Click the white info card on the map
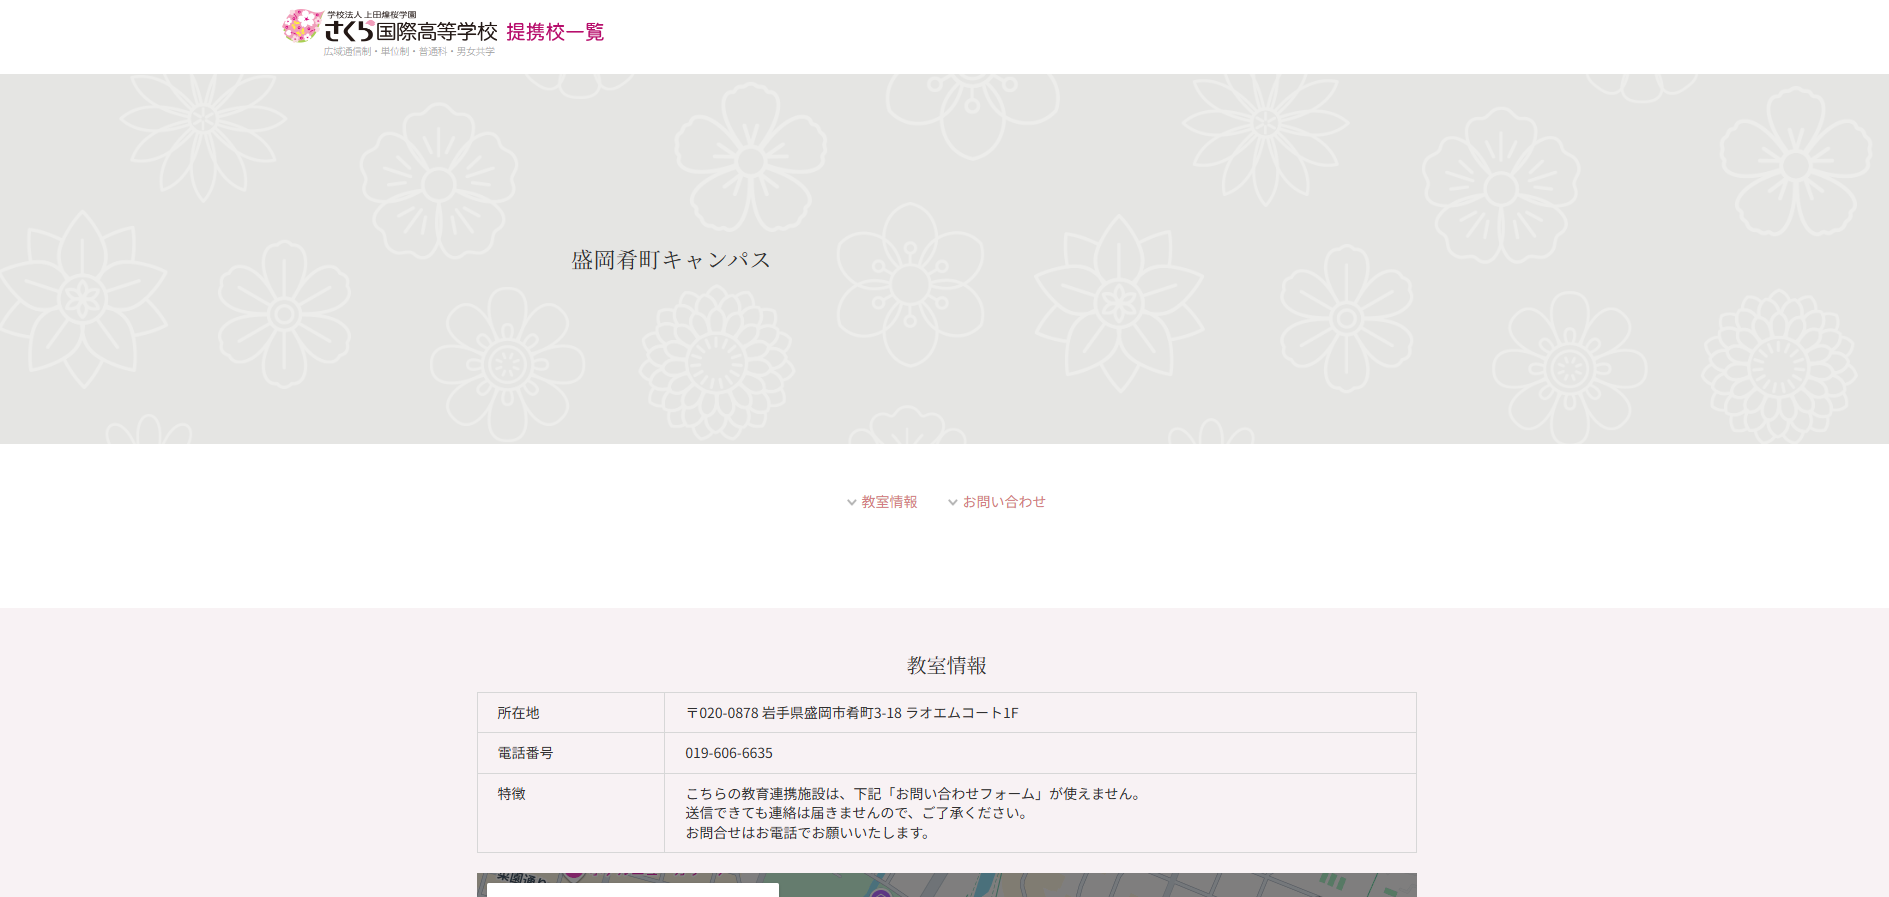The width and height of the screenshot is (1889, 897). [x=632, y=890]
